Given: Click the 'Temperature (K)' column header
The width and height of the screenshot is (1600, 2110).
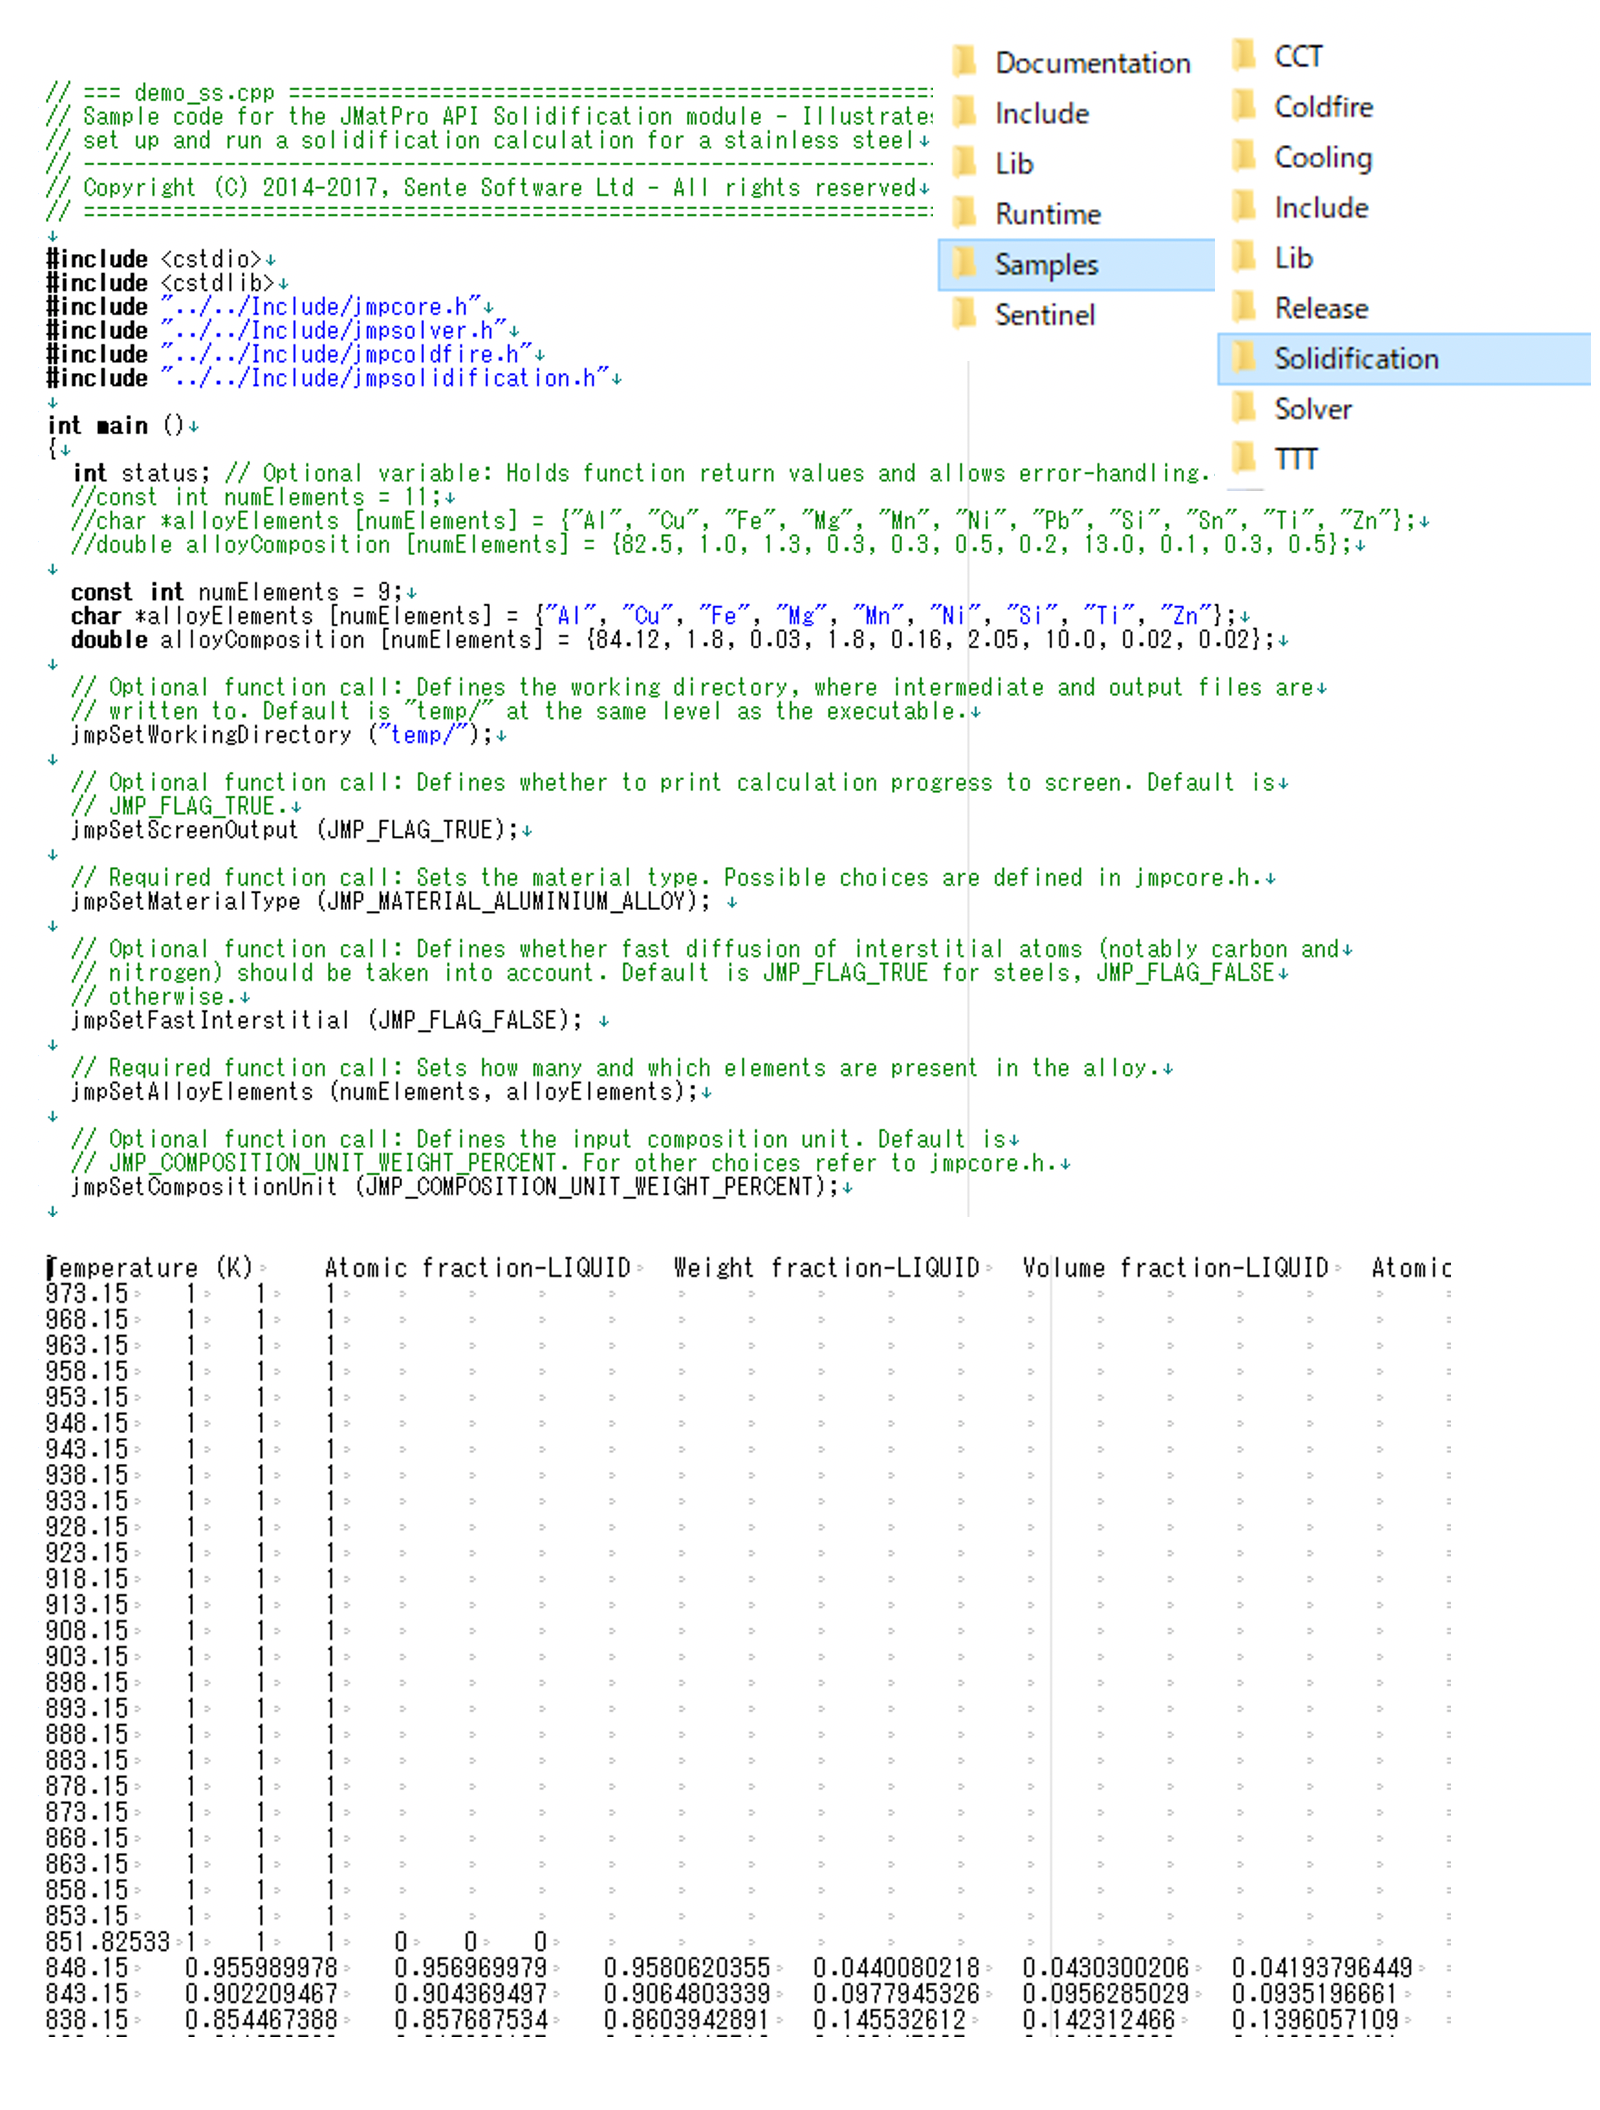Looking at the screenshot, I should pos(150,1268).
